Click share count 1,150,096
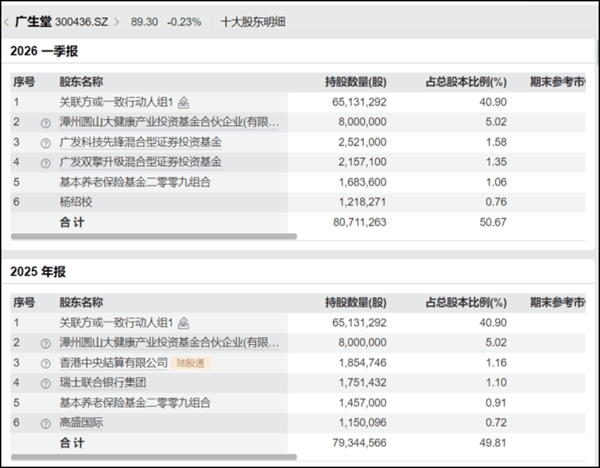This screenshot has width=600, height=468. 362,423
